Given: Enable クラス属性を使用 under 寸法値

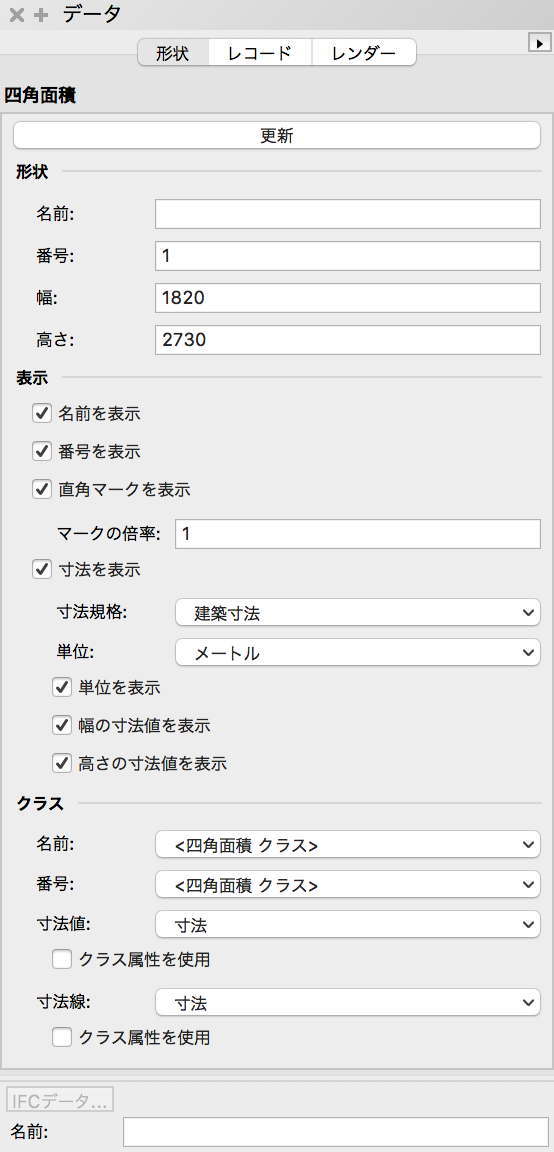Looking at the screenshot, I should click(x=61, y=959).
